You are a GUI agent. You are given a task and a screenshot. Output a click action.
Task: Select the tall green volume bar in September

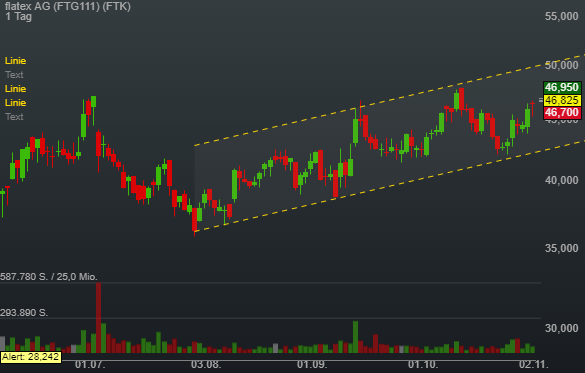pos(355,337)
